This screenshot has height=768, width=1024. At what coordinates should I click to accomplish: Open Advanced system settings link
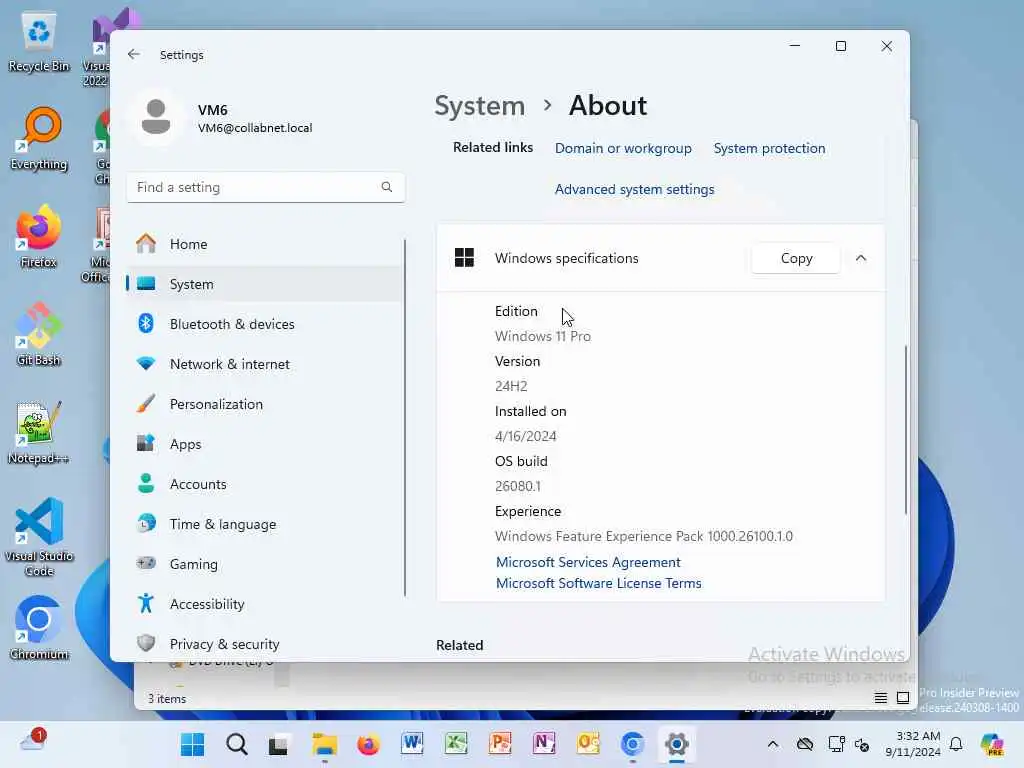[634, 189]
